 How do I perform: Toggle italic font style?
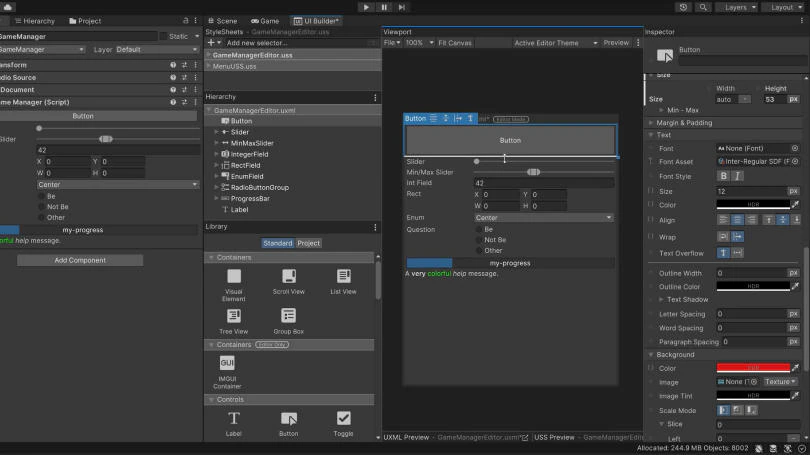[737, 176]
